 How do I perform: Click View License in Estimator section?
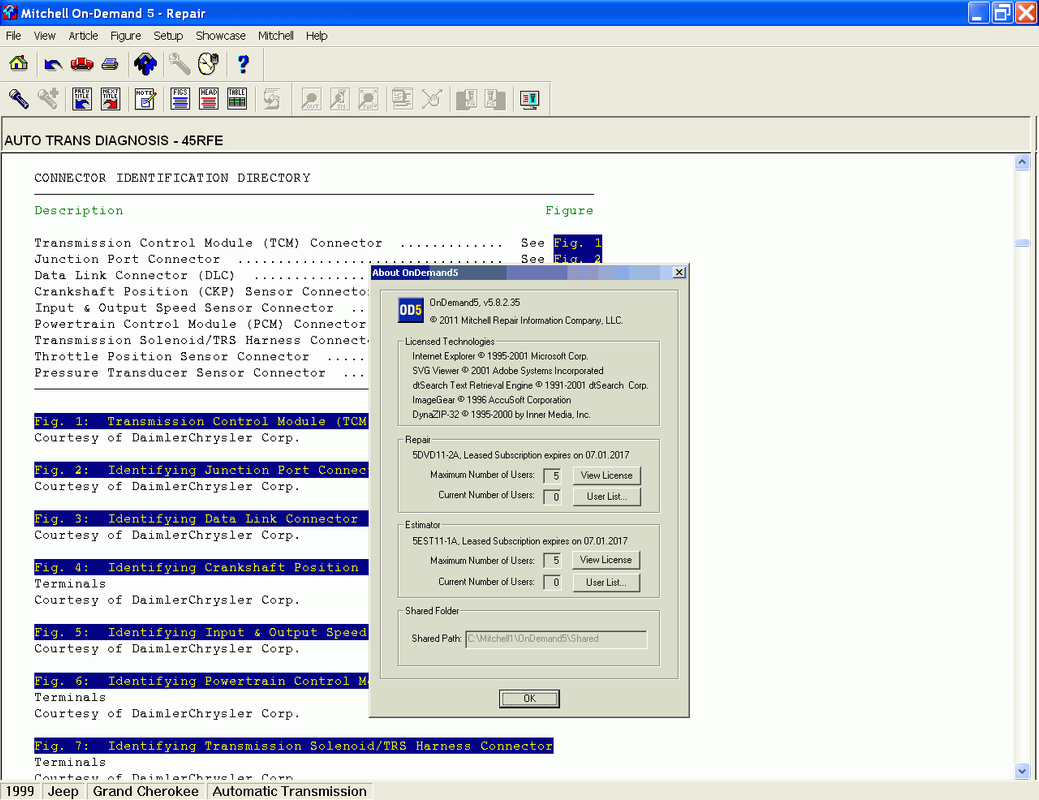pos(606,560)
